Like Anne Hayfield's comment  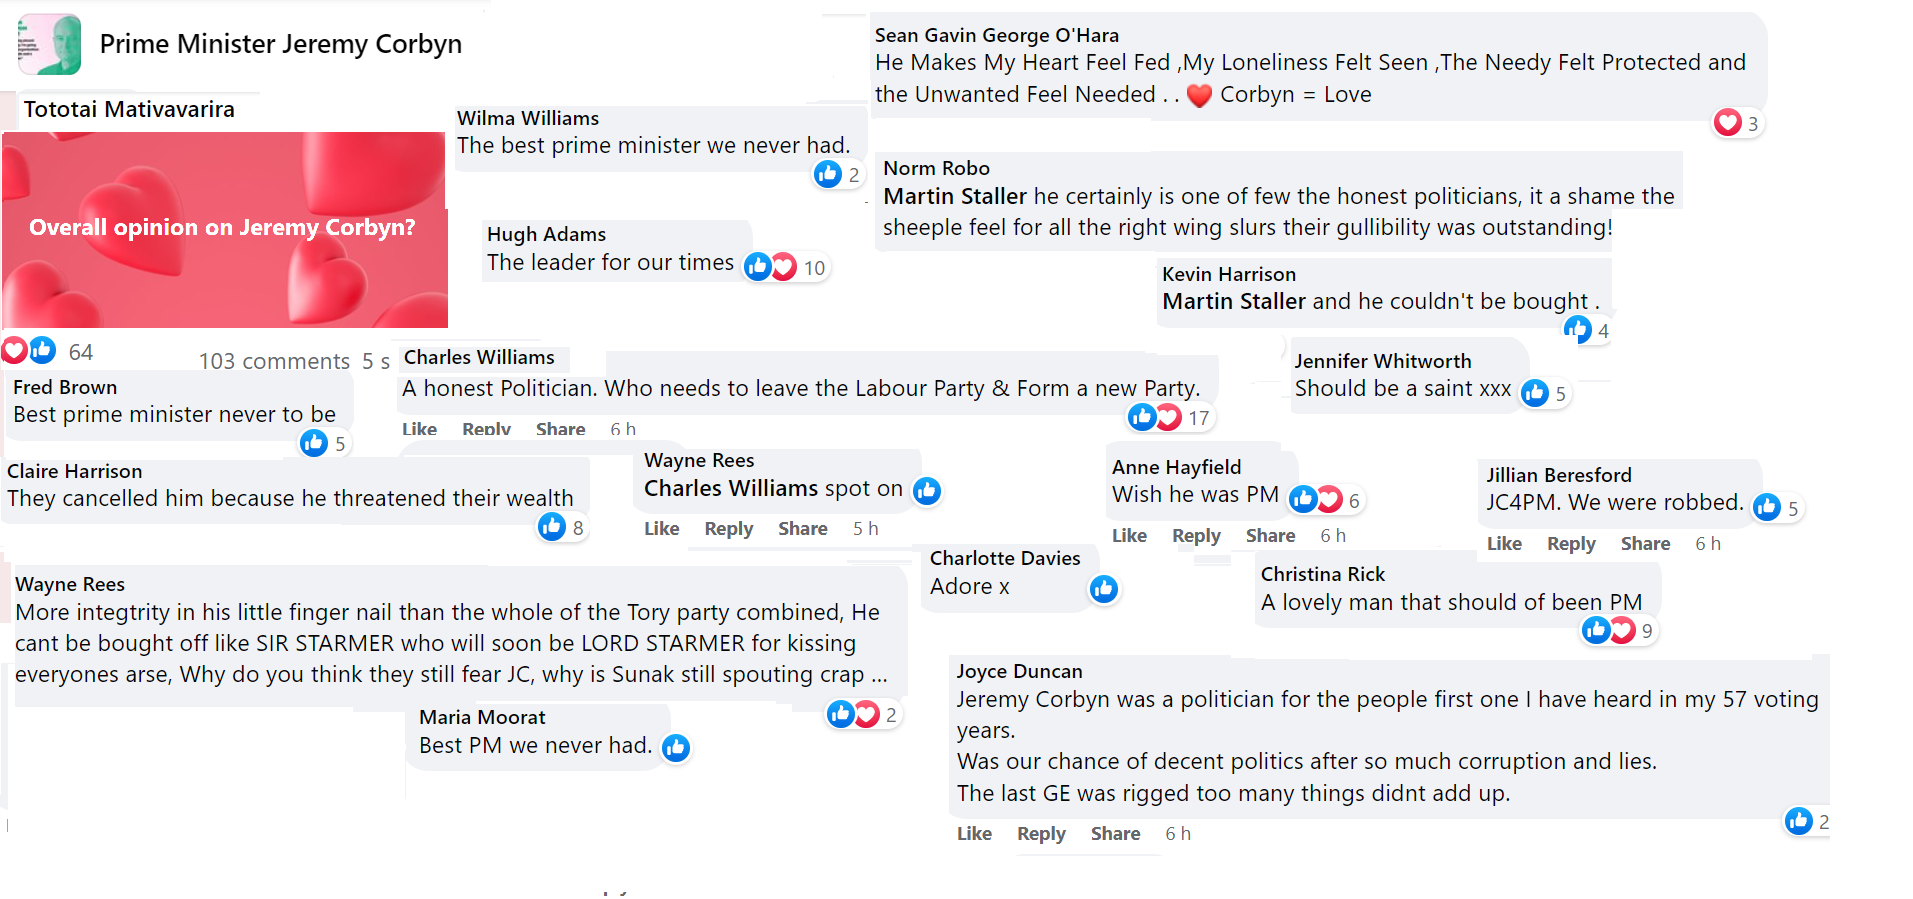coord(1129,536)
